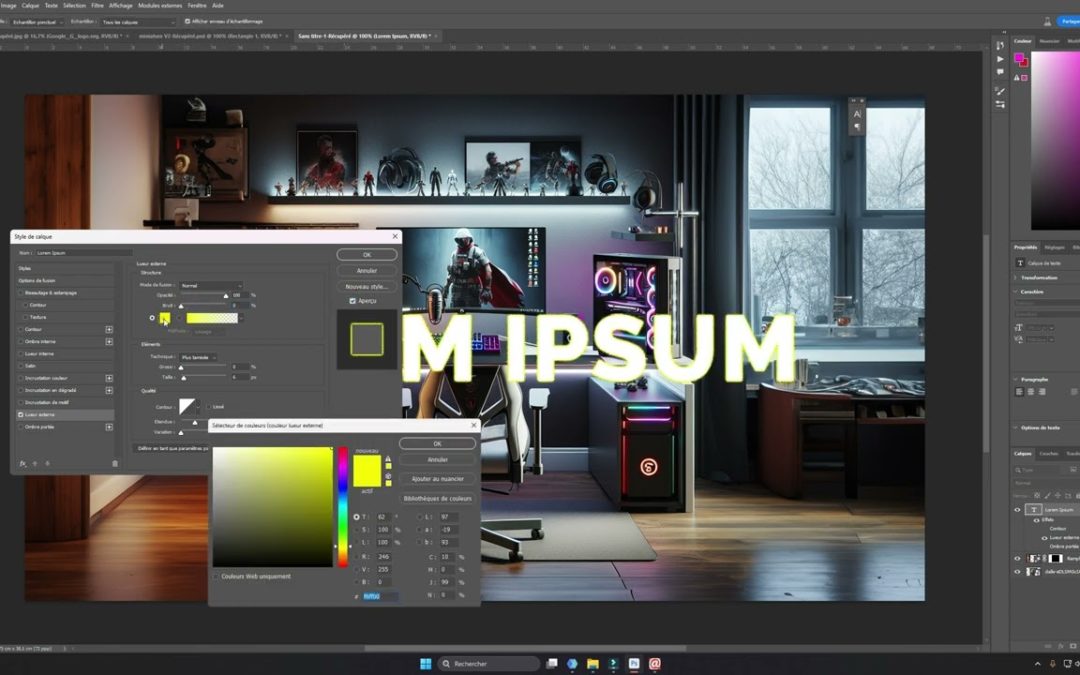
Task: Add another Contour effect with plus icon
Action: pyautogui.click(x=109, y=329)
